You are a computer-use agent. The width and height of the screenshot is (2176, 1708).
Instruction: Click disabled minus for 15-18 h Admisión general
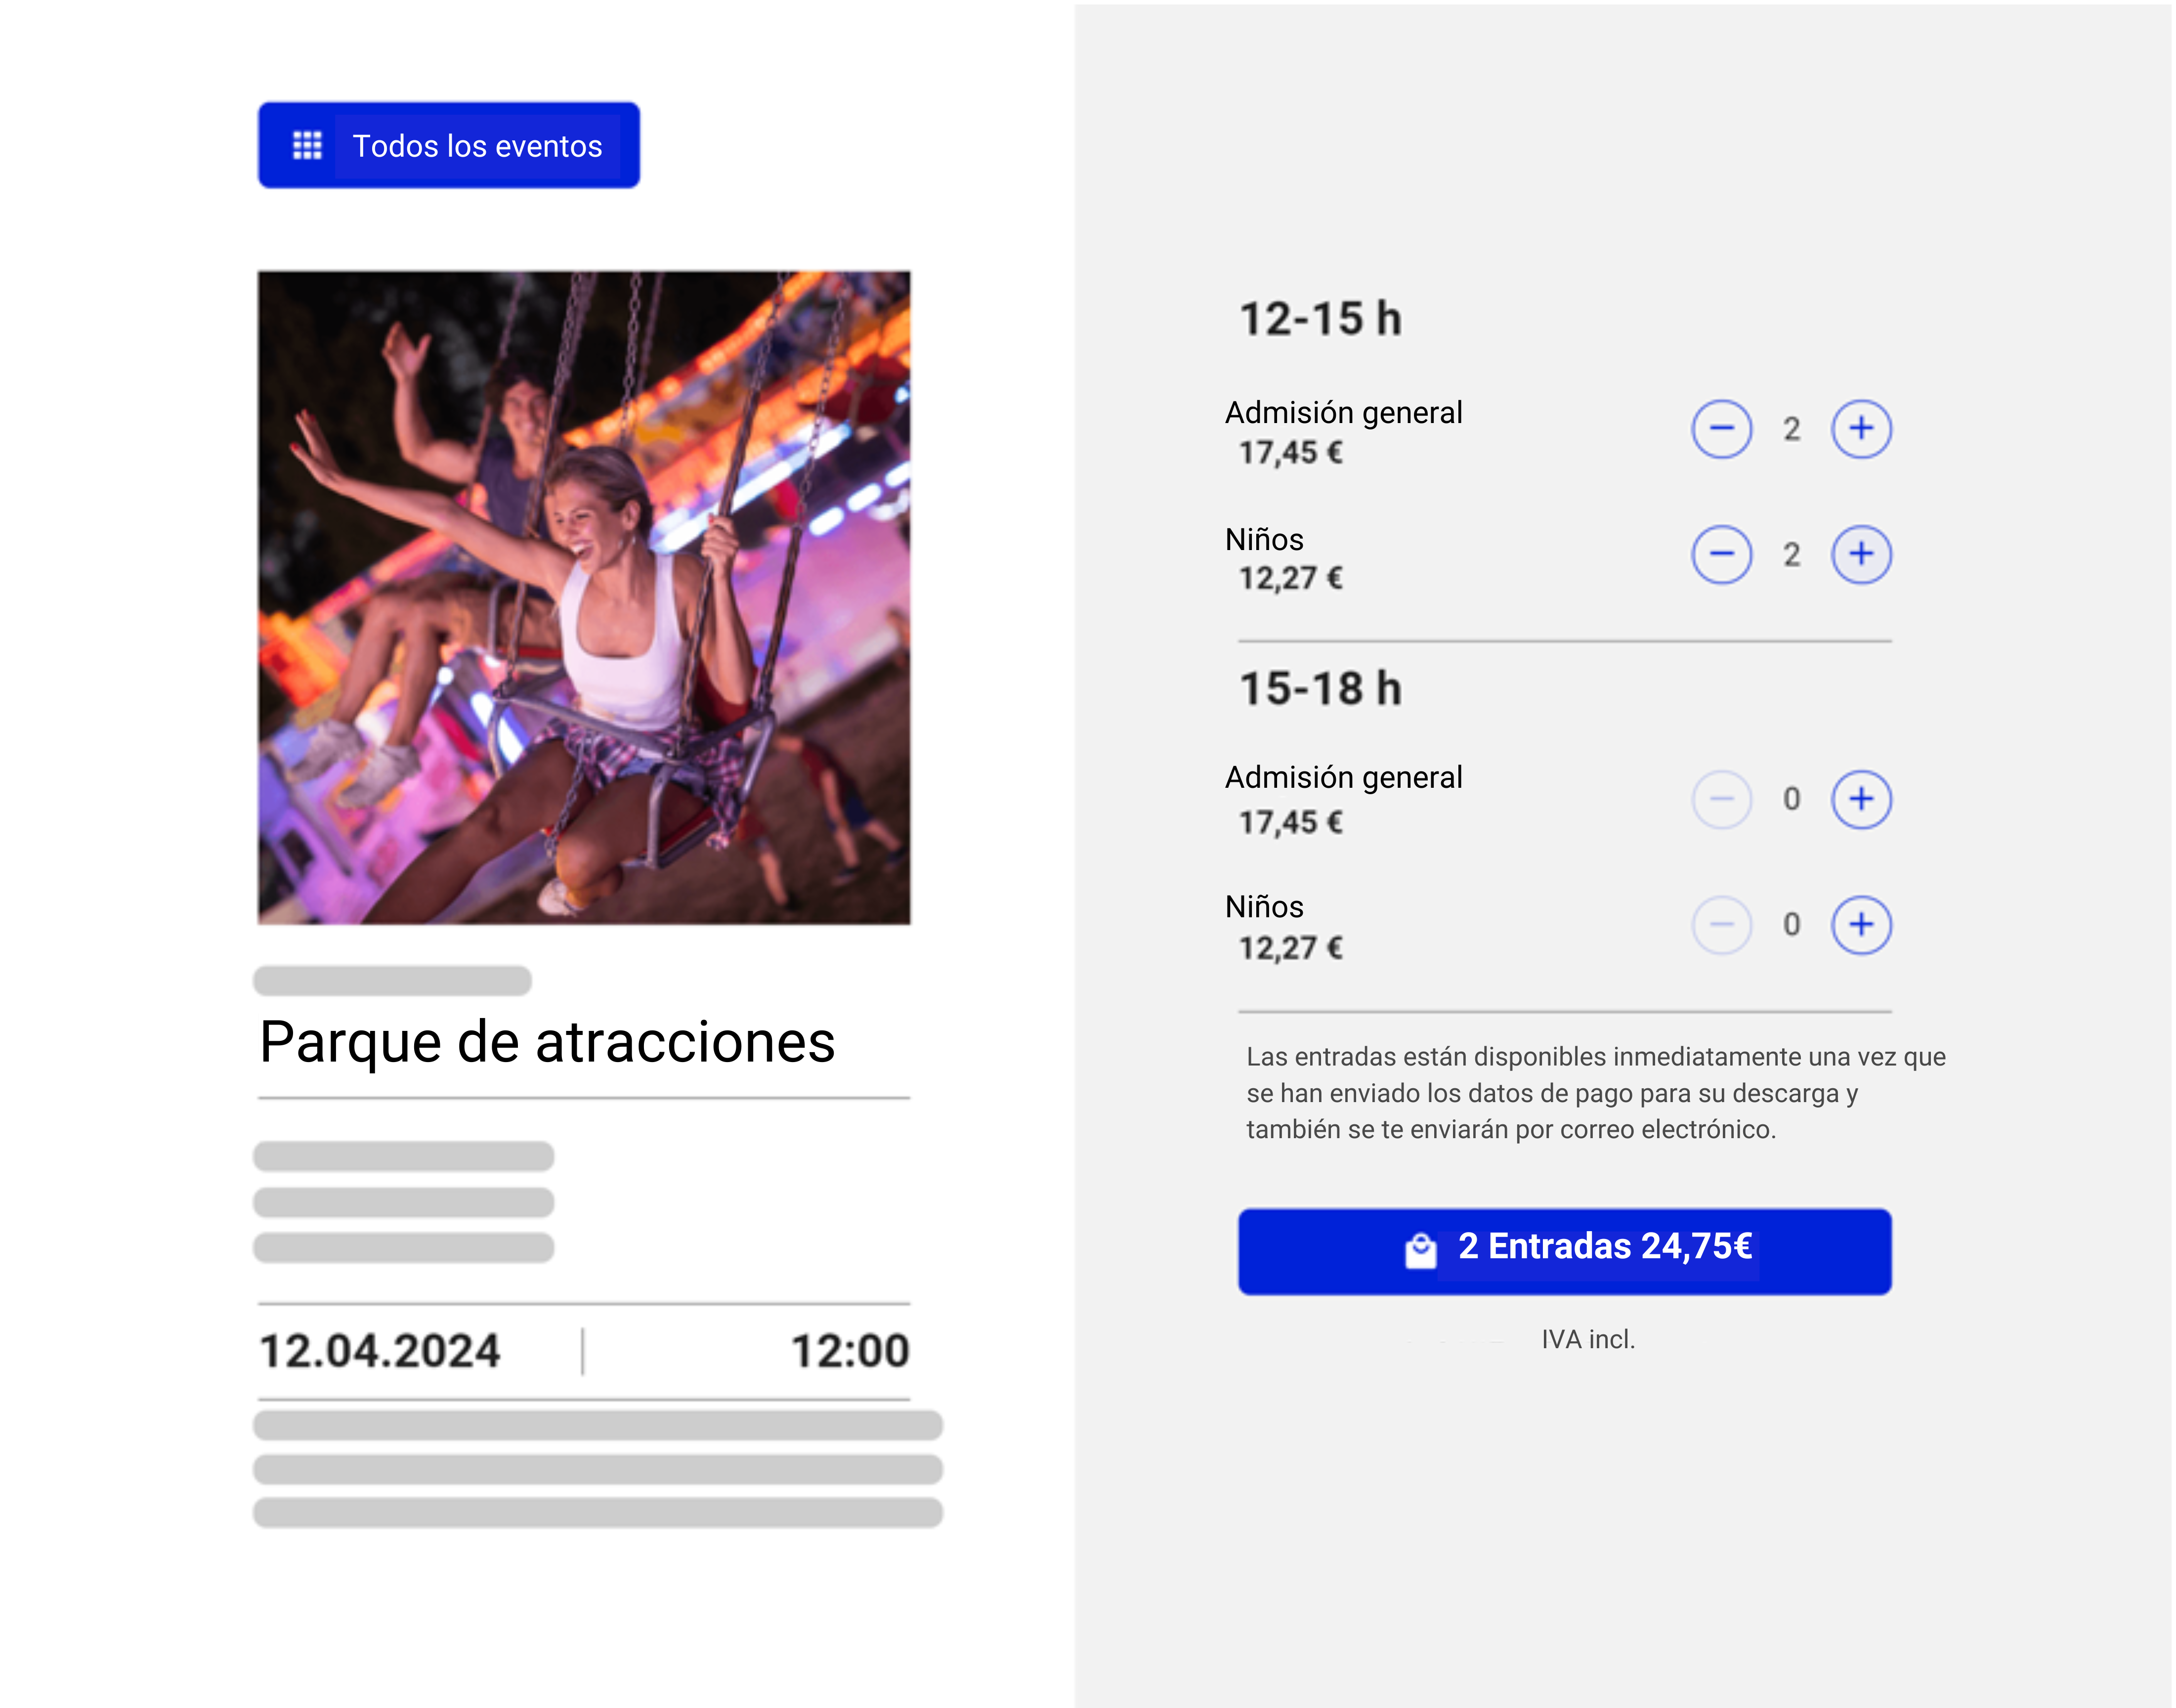pyautogui.click(x=1721, y=799)
